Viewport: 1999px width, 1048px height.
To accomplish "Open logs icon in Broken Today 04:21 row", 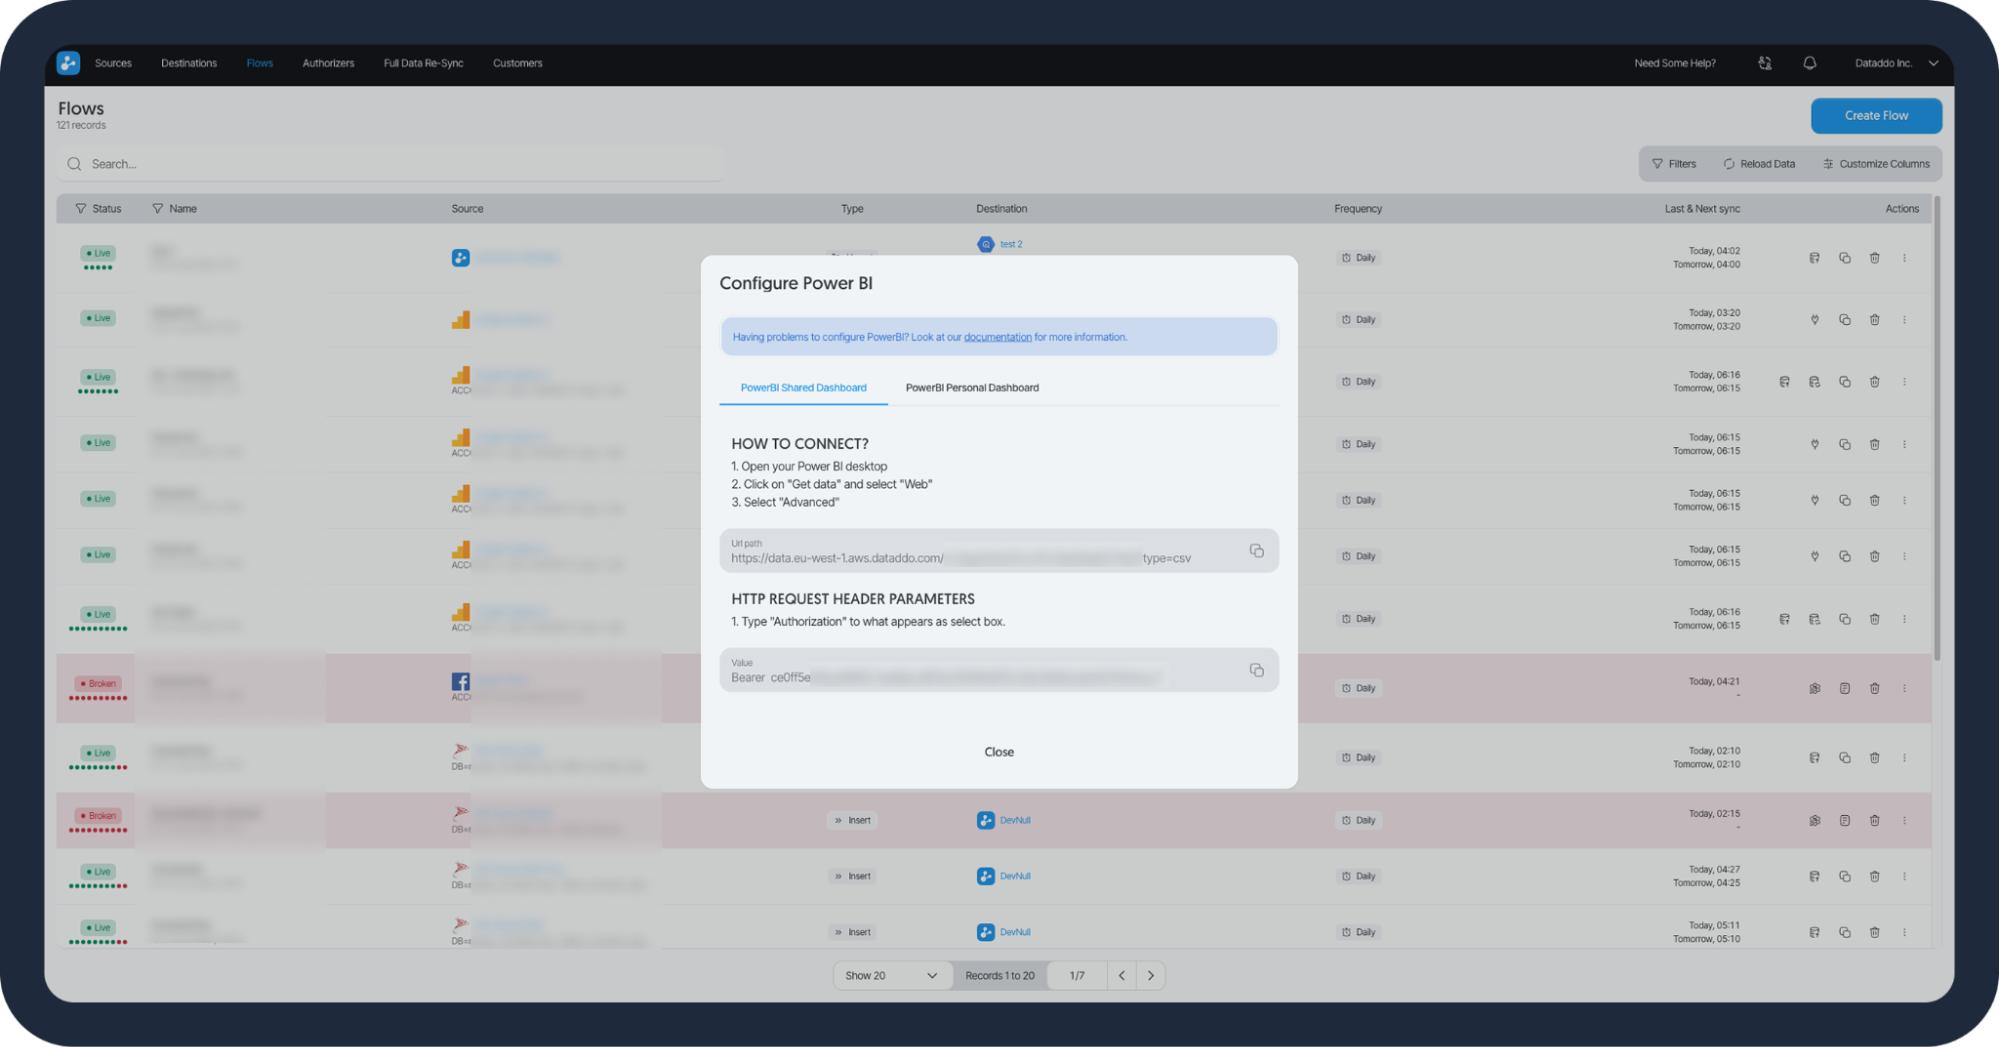I will [x=1844, y=688].
